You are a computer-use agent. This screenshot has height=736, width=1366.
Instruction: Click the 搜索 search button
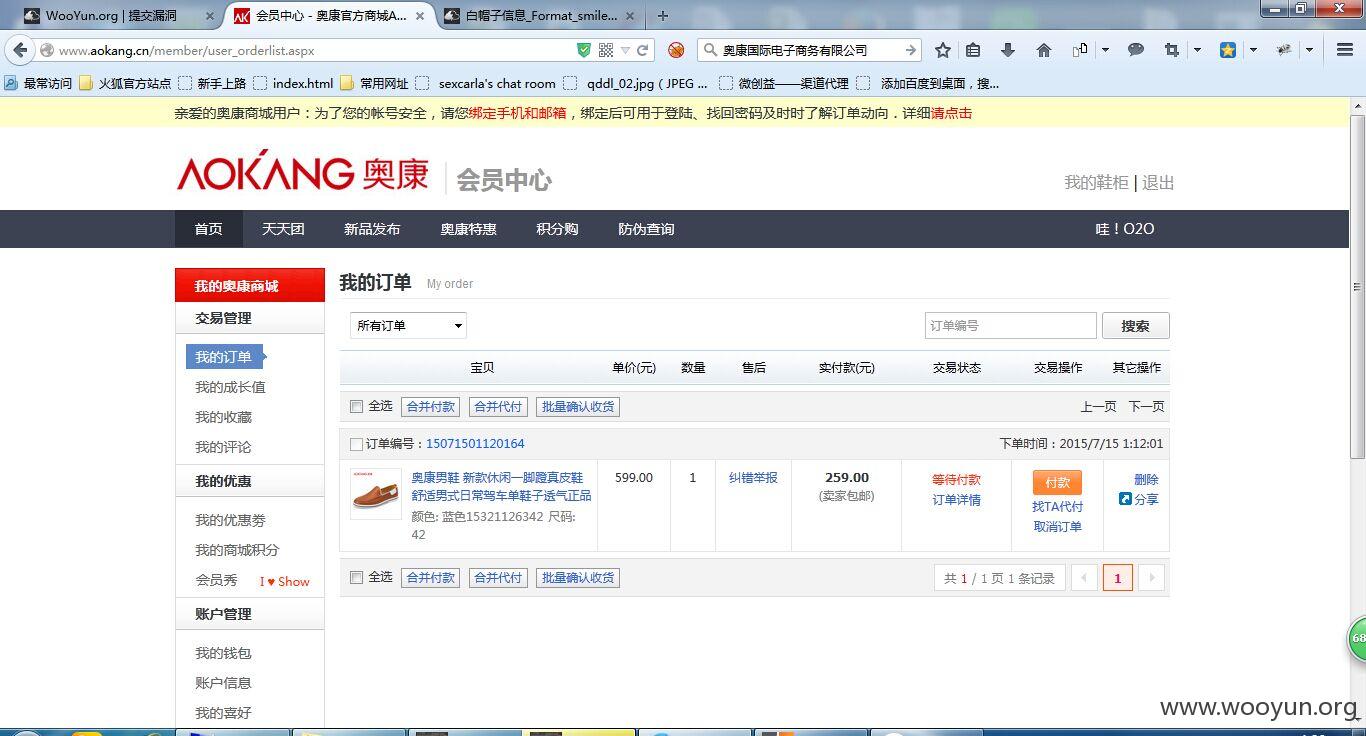pos(1135,326)
